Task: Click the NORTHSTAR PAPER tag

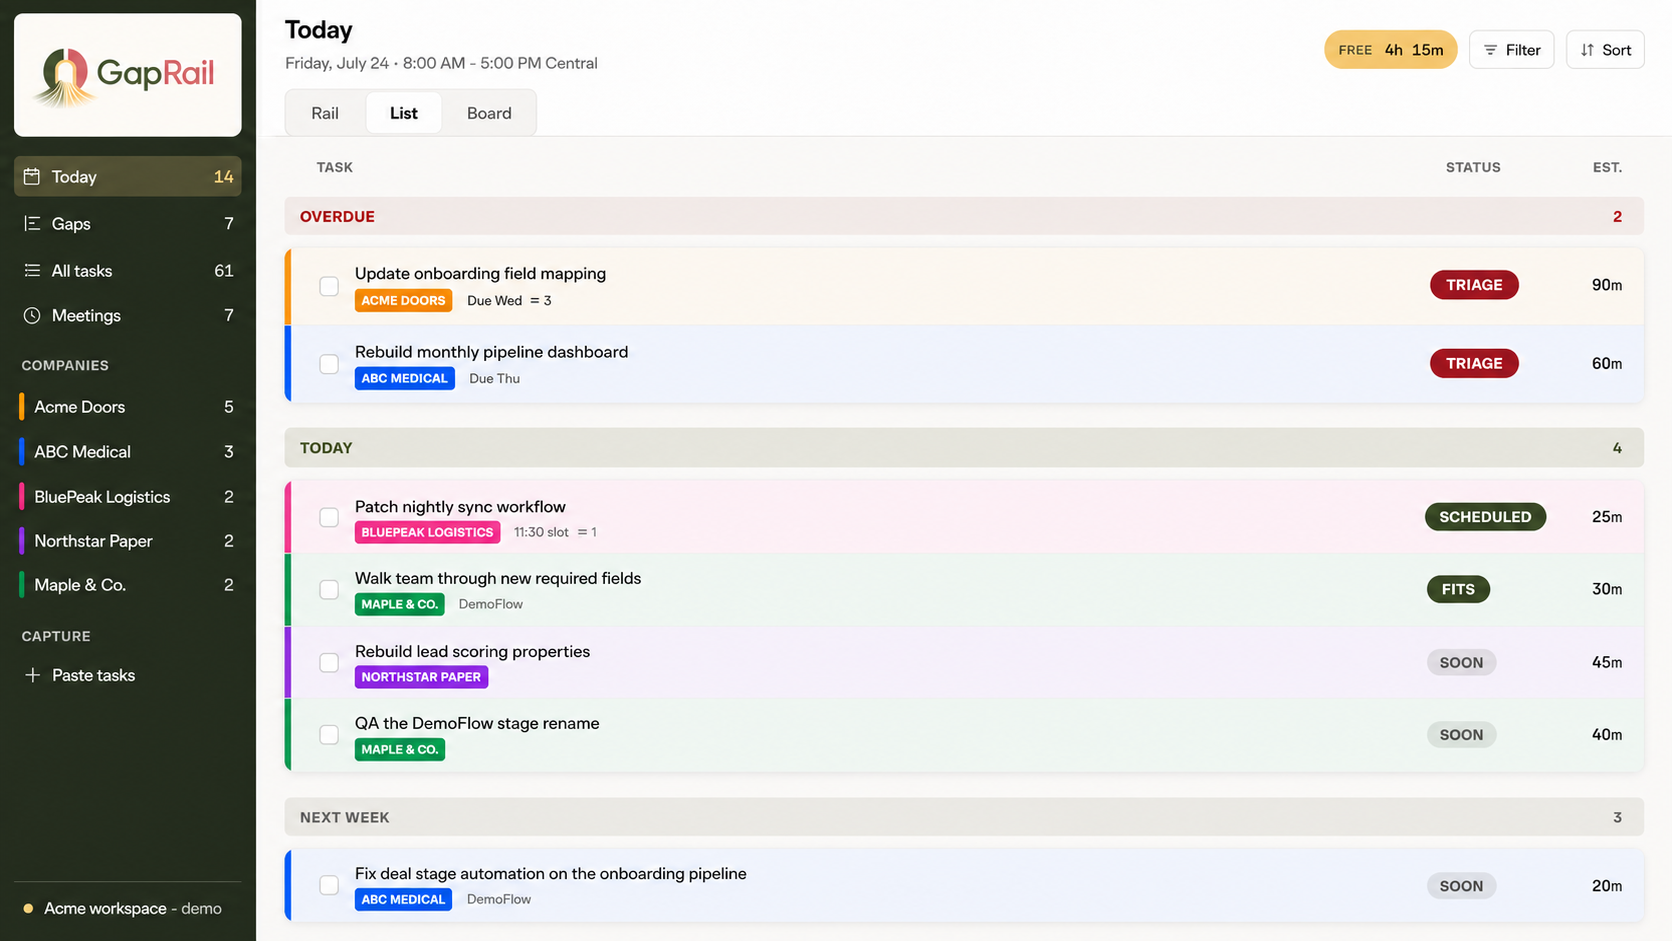Action: [421, 677]
